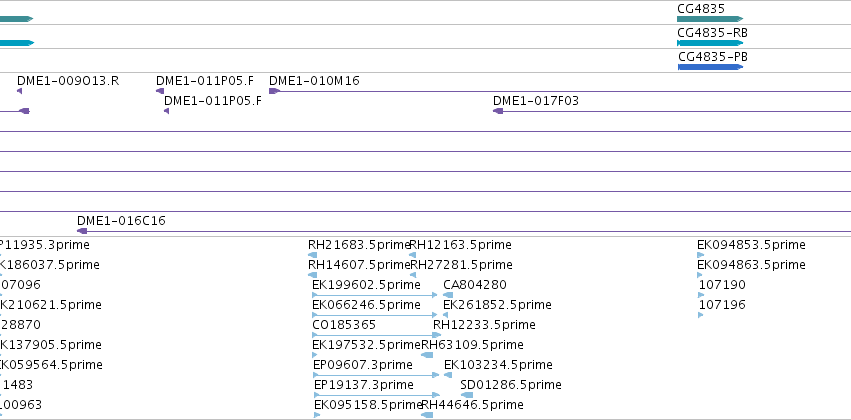Select the EK094853.5prime label

pos(751,245)
